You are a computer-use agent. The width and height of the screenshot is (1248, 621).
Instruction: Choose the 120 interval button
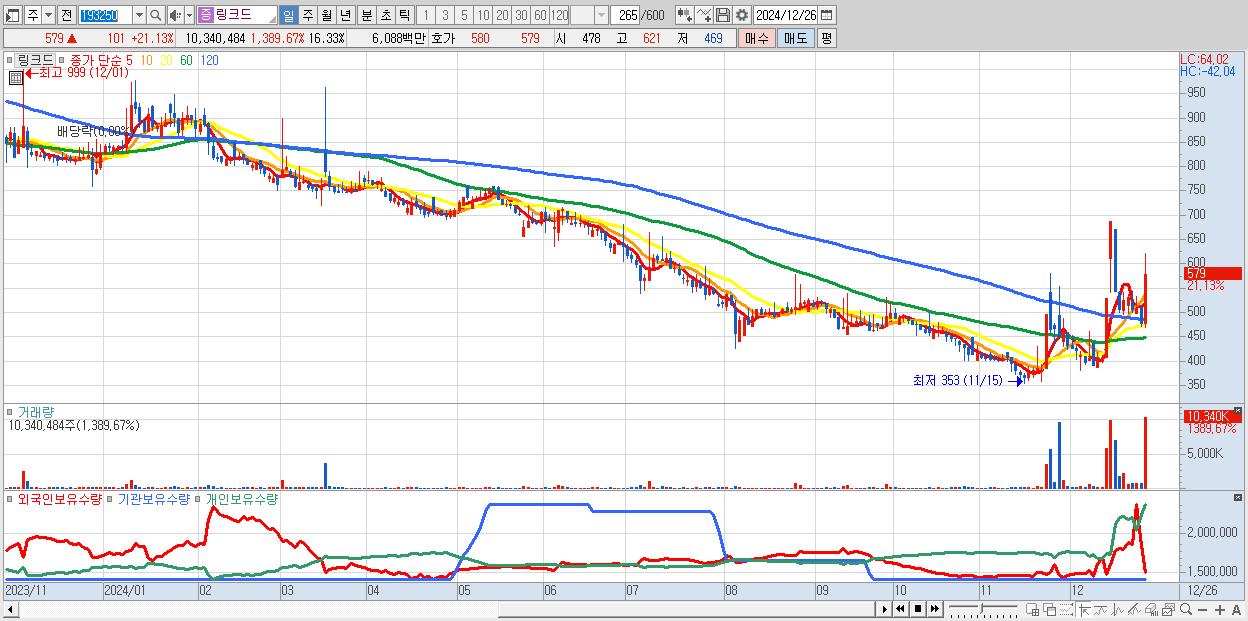coord(560,16)
